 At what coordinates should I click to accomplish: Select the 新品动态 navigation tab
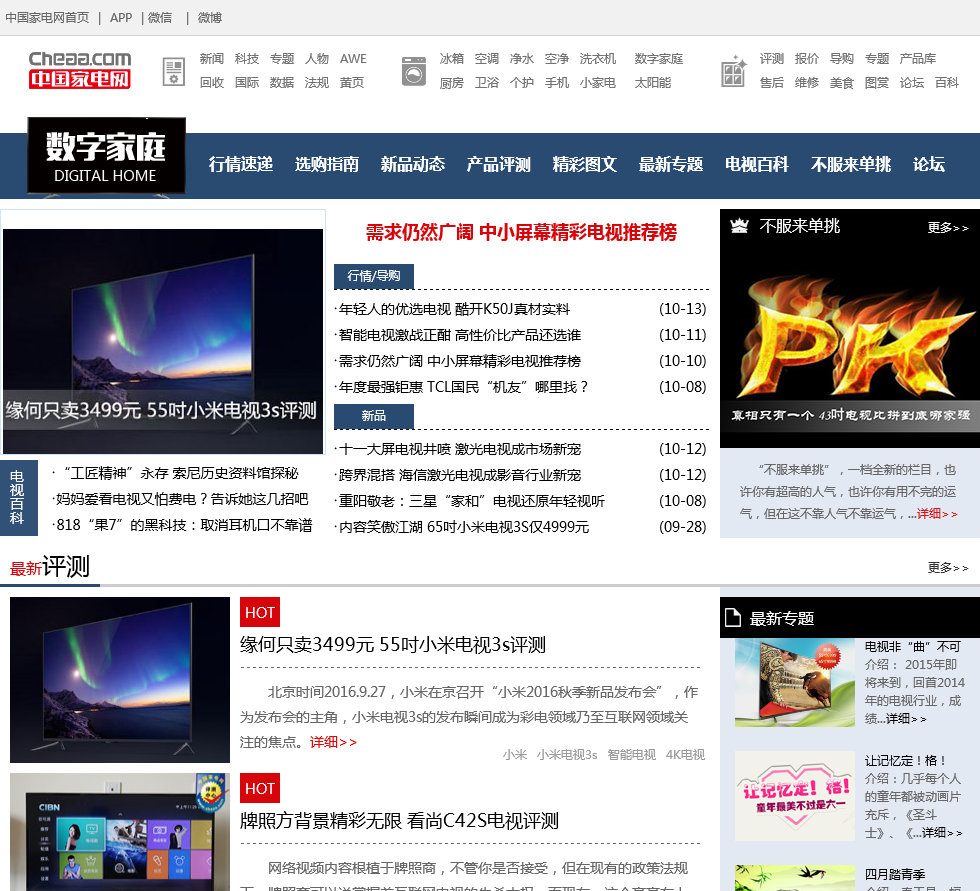pos(412,164)
